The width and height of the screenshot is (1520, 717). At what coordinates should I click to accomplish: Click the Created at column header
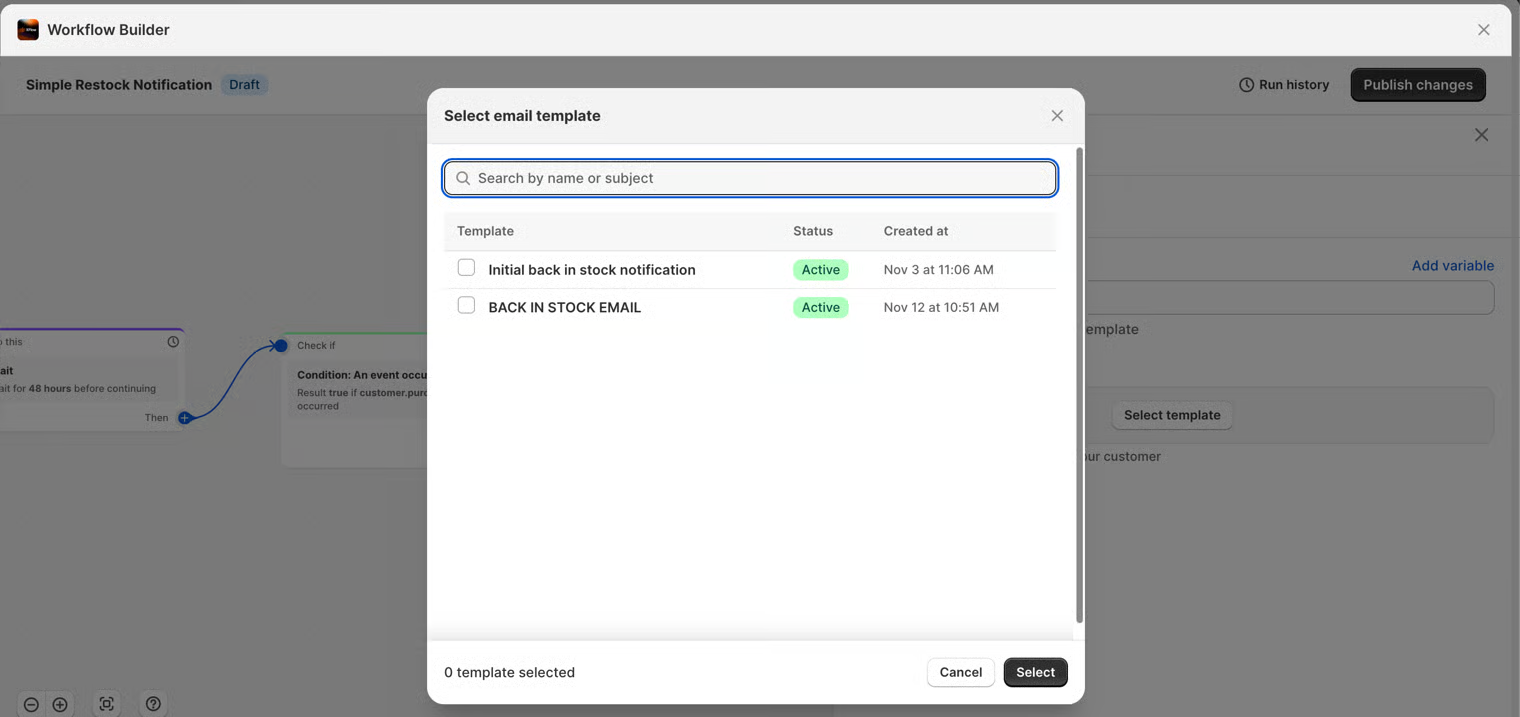click(915, 231)
